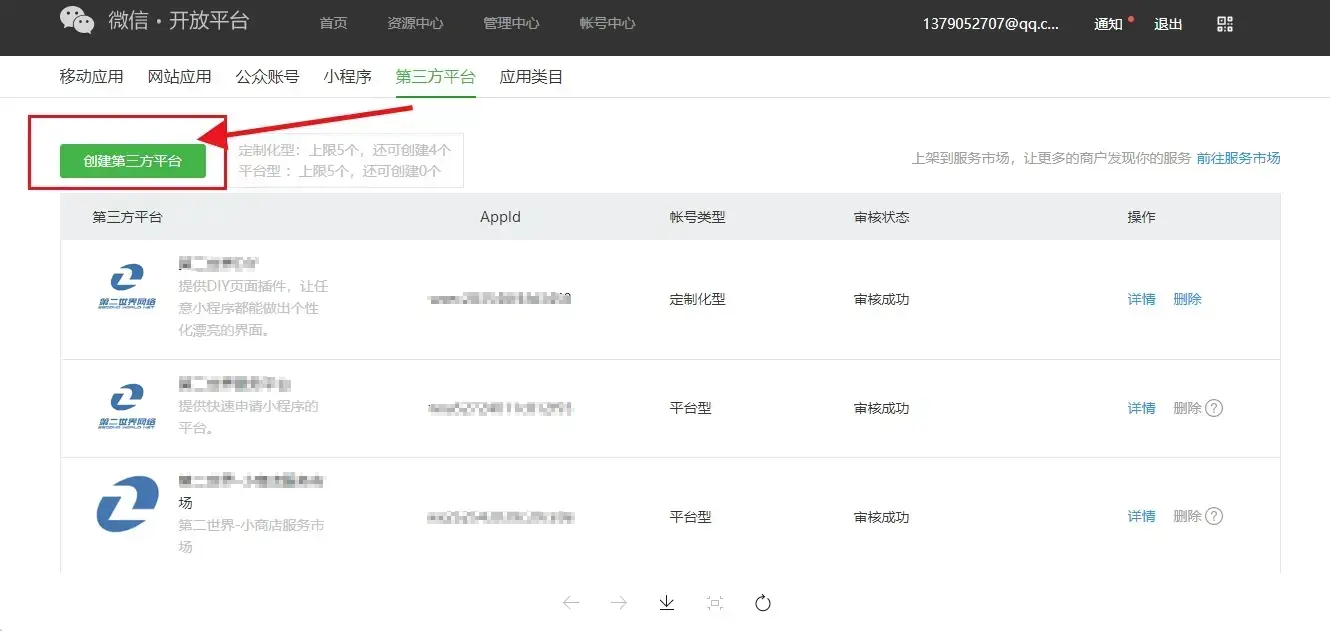Select the 公众账号 tab

pos(267,77)
